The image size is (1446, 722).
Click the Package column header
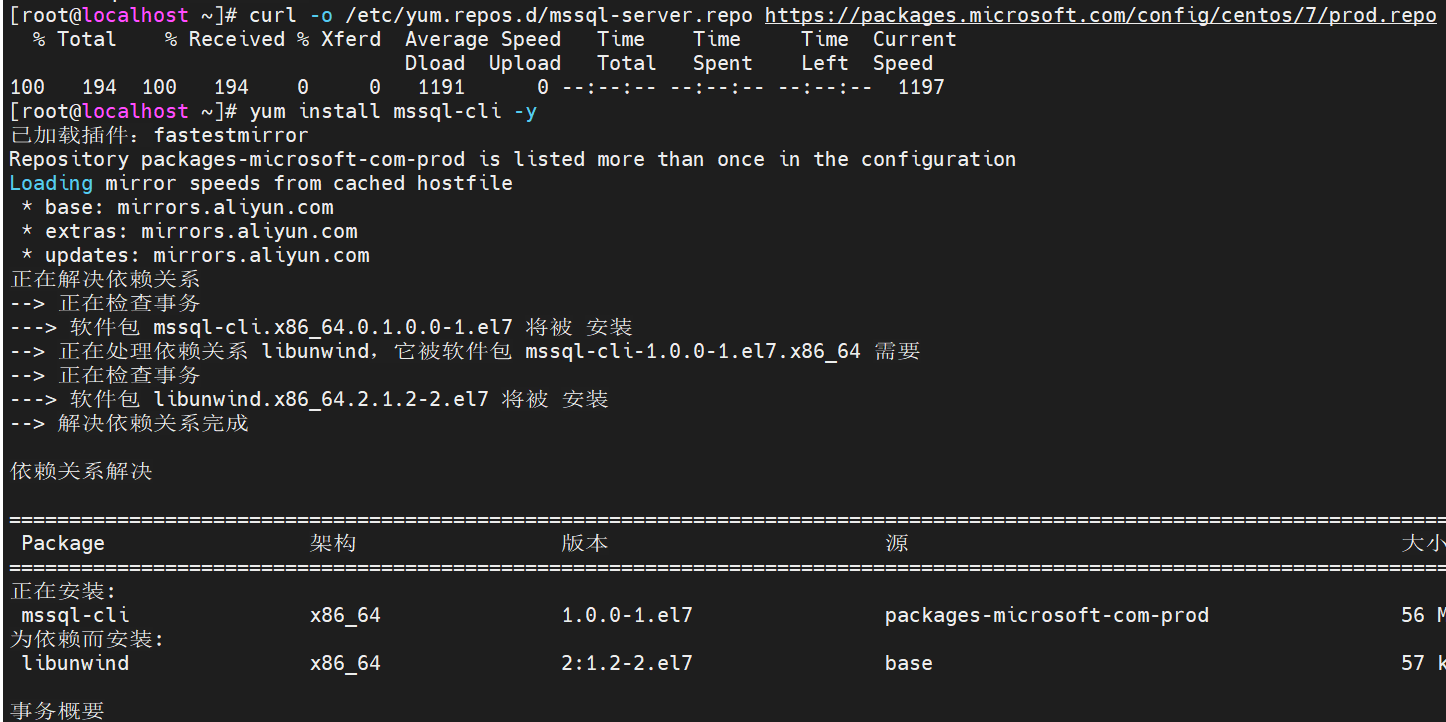click(63, 543)
